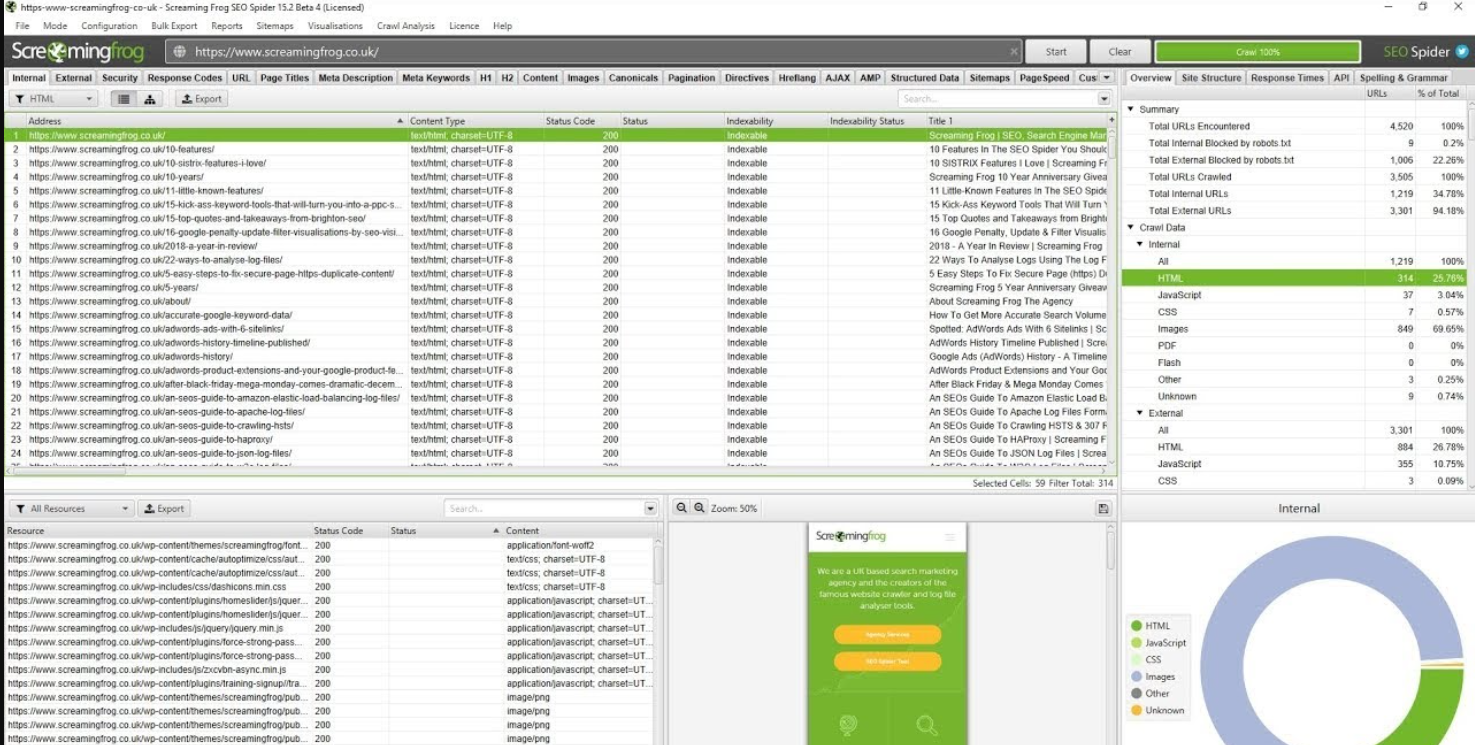The image size is (1475, 745).
Task: Open the Crawl Analysis menu
Action: pyautogui.click(x=405, y=26)
